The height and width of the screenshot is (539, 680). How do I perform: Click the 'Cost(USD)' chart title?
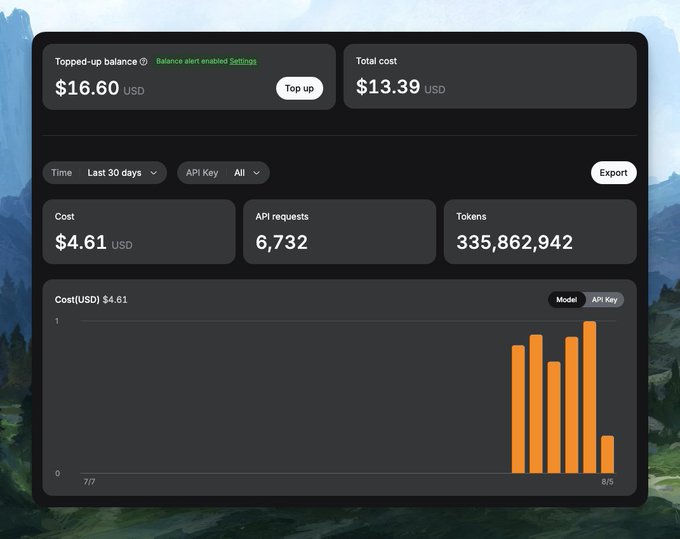[77, 300]
